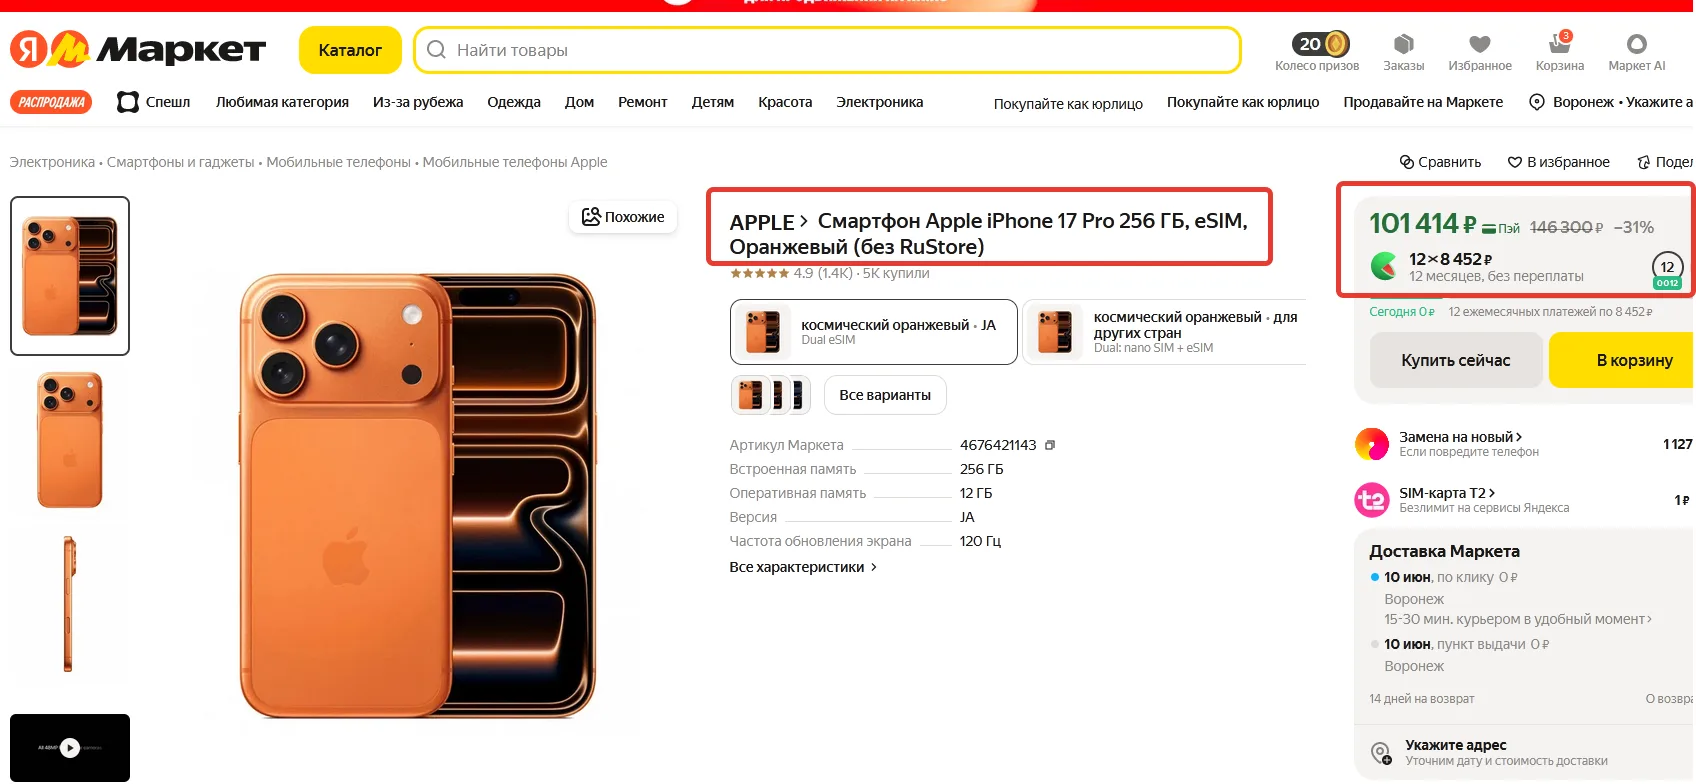Screen dimensions: 1696x784
Task: Click Все варианты button
Action: point(885,395)
